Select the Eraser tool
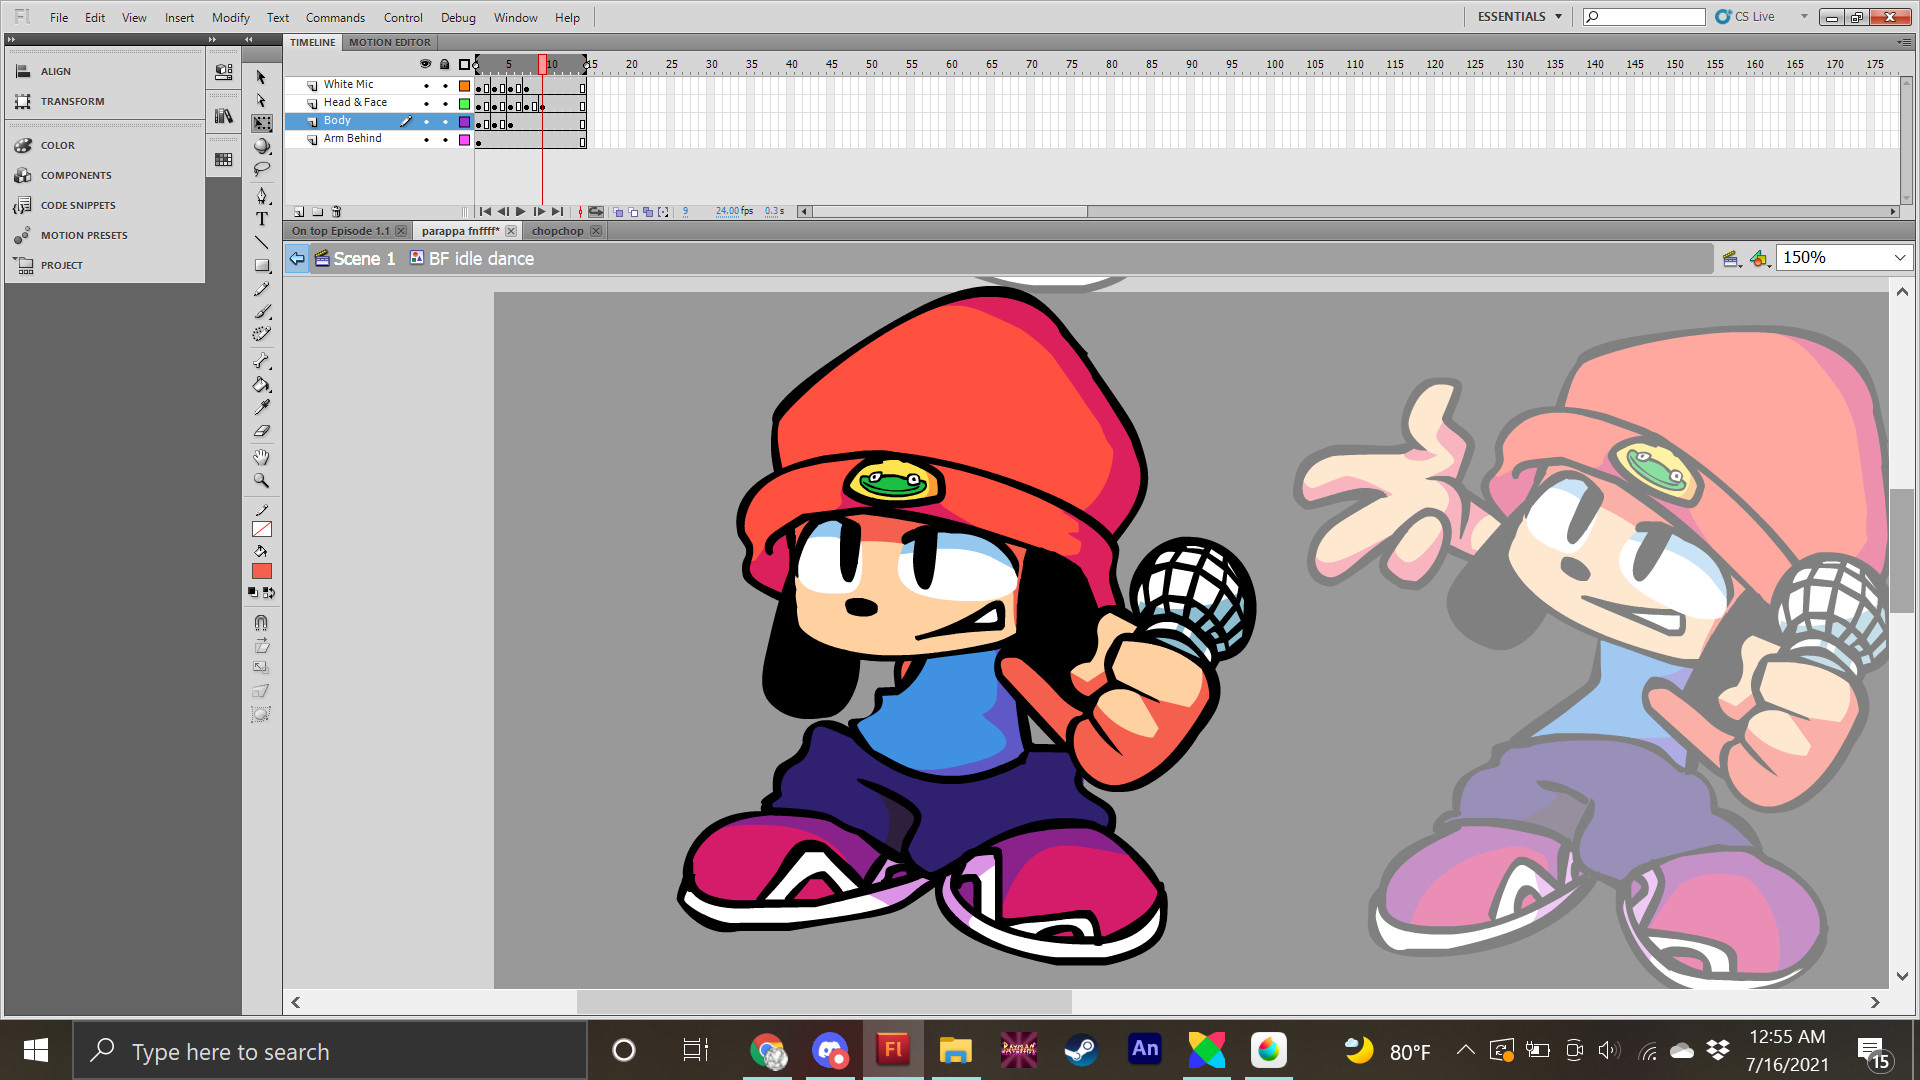Image resolution: width=1920 pixels, height=1080 pixels. point(262,431)
